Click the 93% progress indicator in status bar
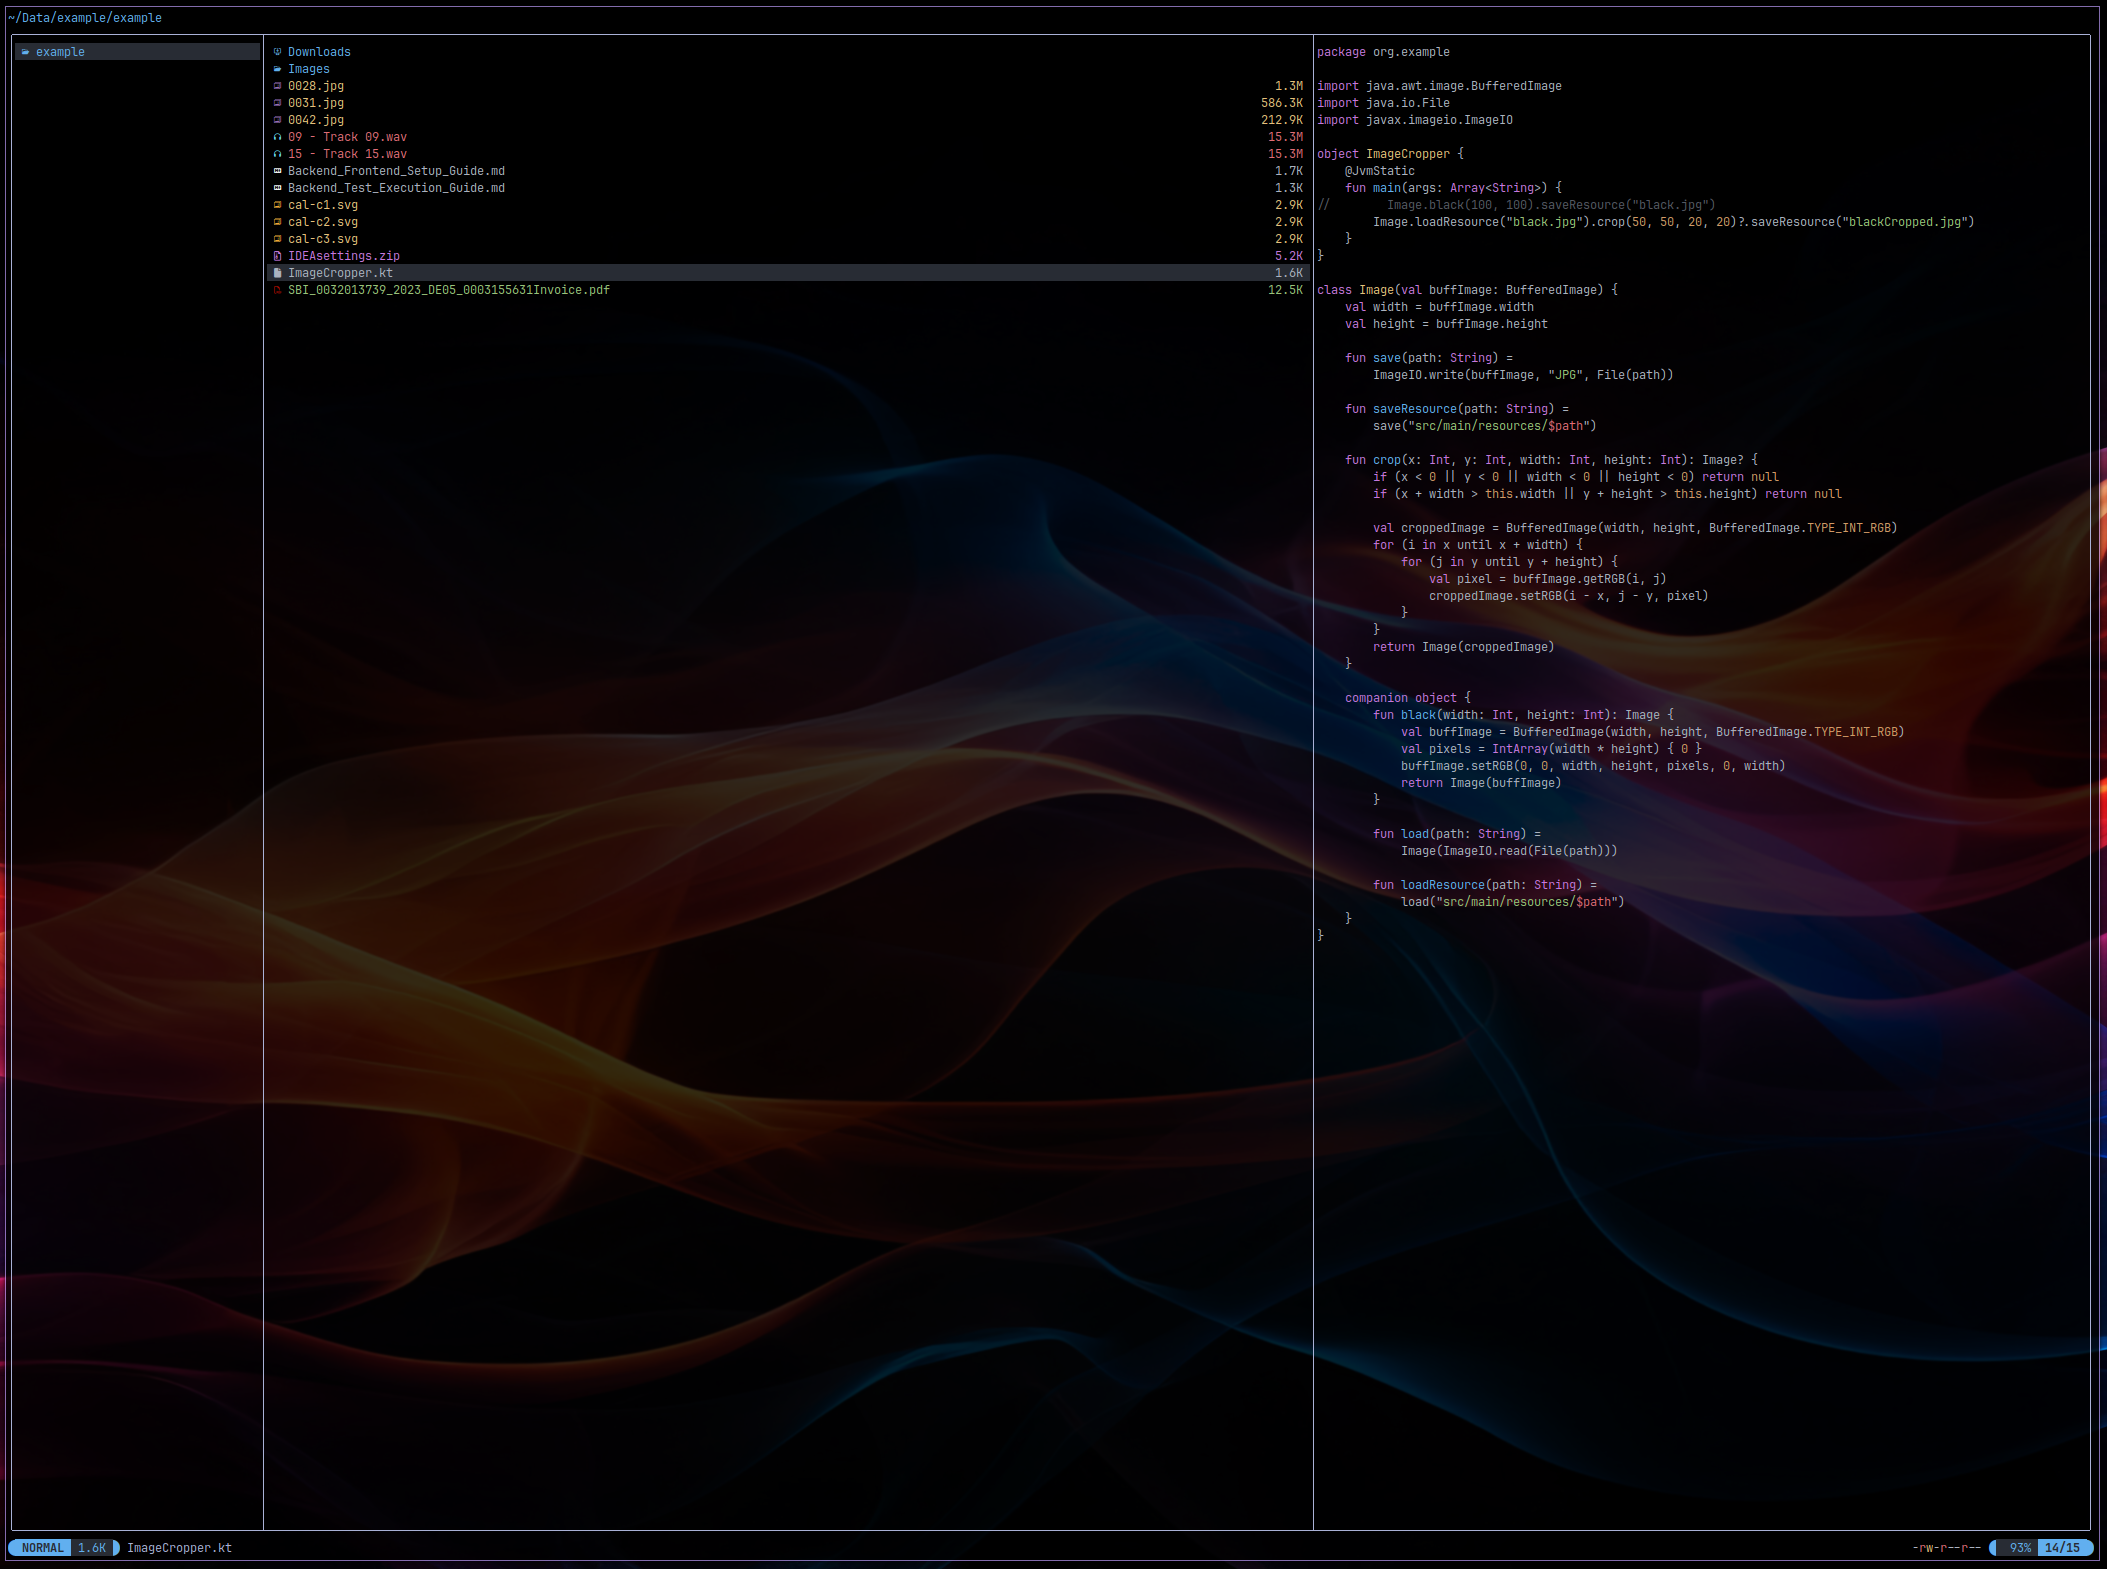Image resolution: width=2107 pixels, height=1569 pixels. 2020,1548
